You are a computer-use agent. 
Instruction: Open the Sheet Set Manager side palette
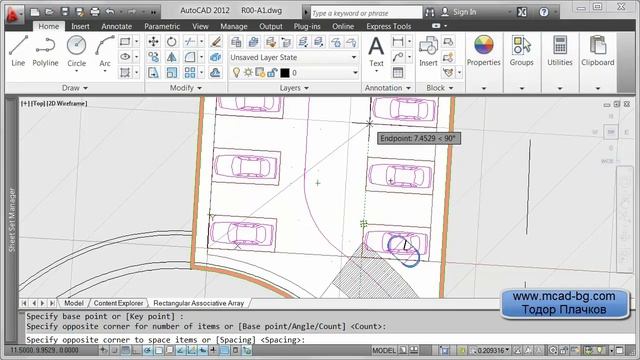(x=12, y=220)
